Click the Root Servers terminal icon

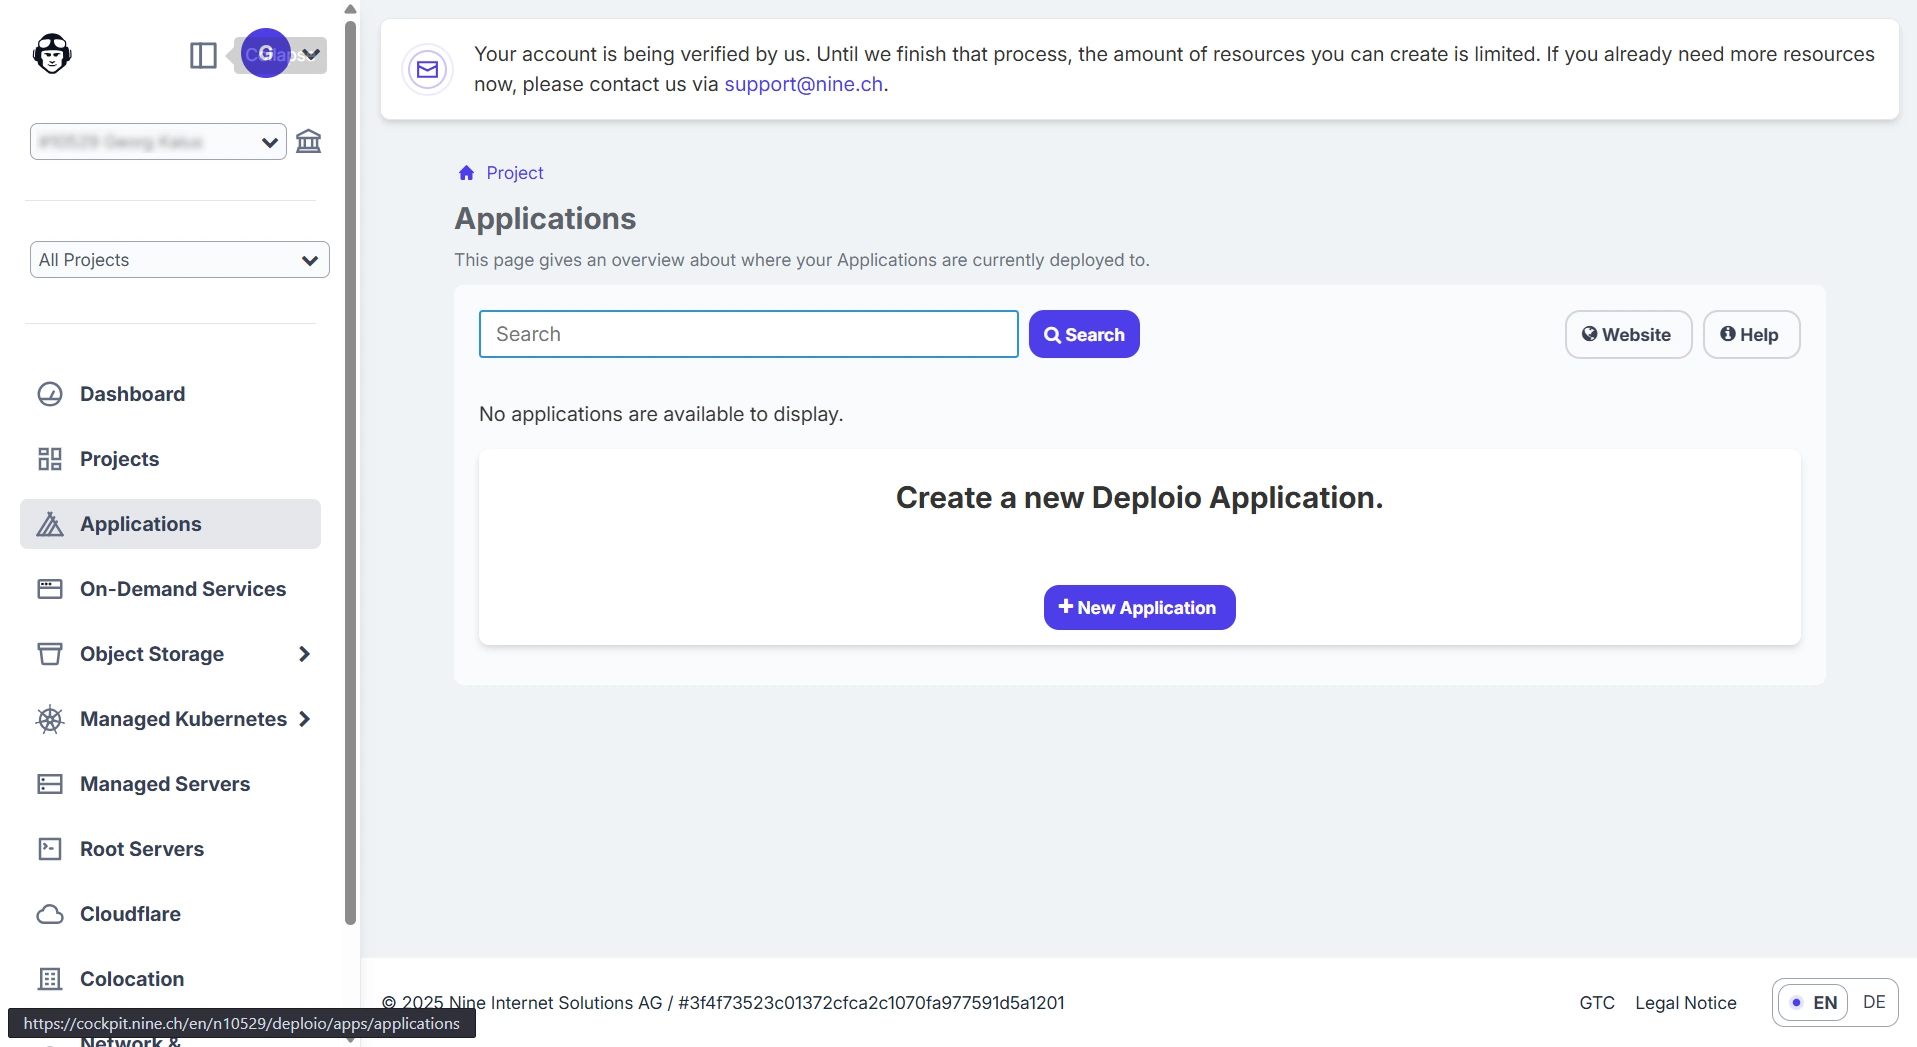(x=50, y=849)
